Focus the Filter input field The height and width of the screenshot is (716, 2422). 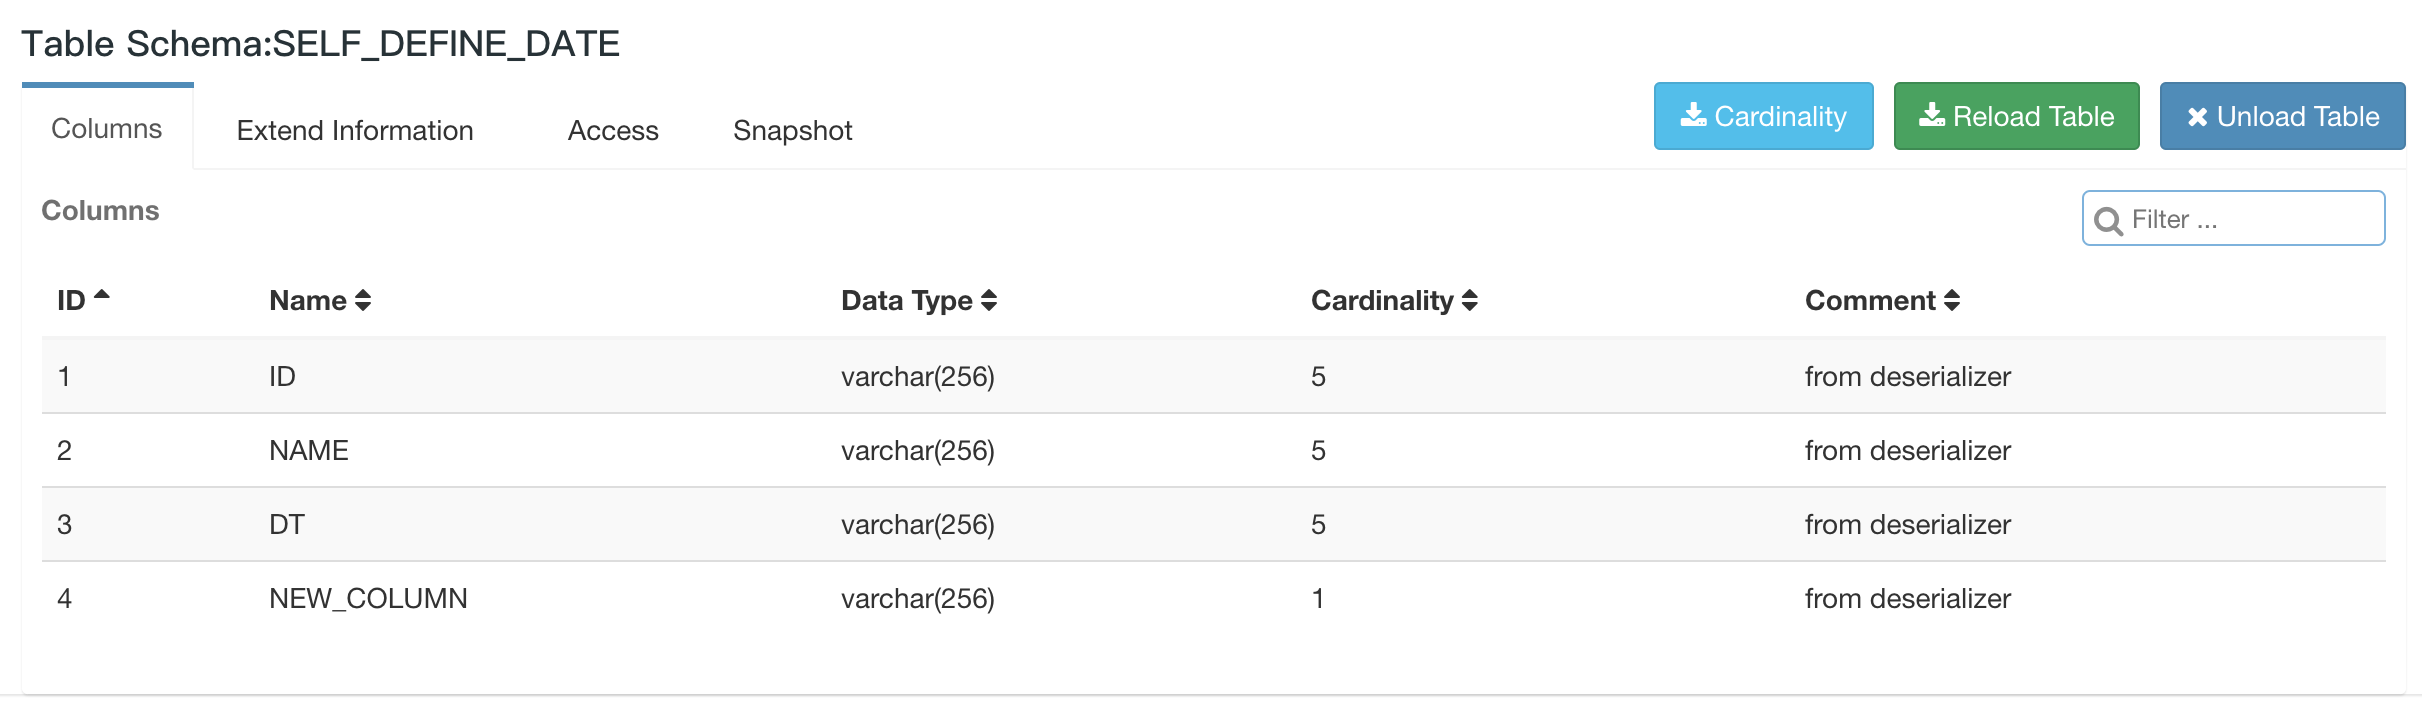[x=2250, y=219]
